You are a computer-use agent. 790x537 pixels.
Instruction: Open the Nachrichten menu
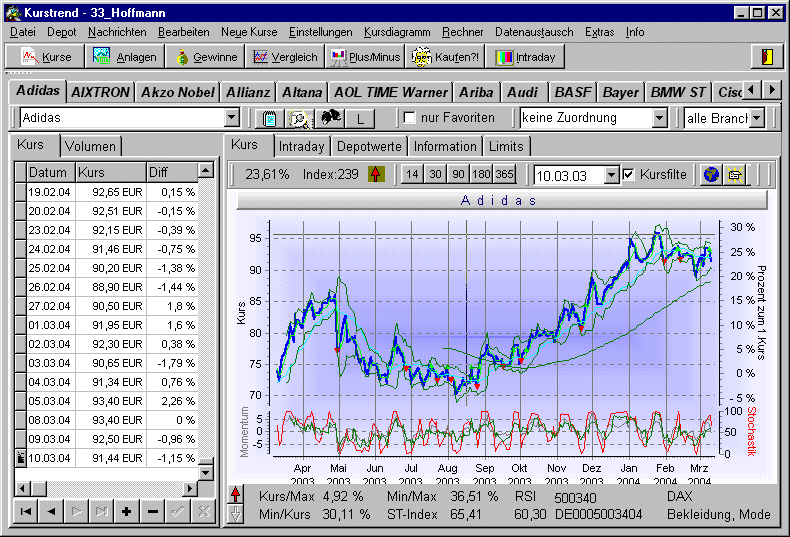(x=117, y=32)
